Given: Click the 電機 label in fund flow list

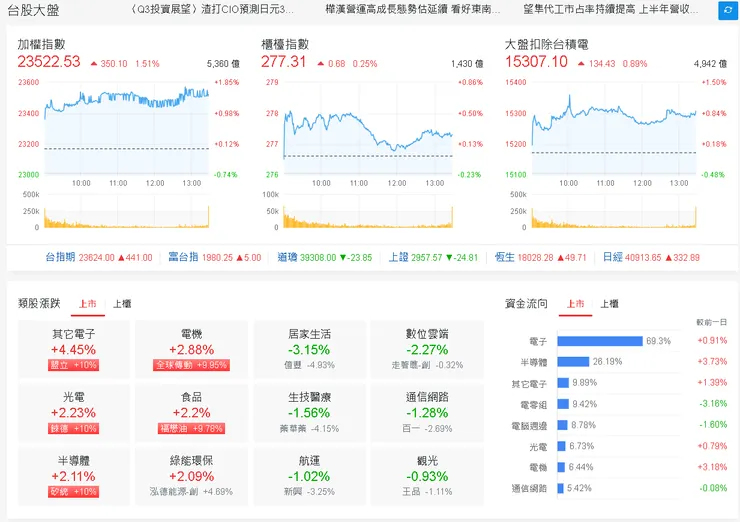Looking at the screenshot, I should pos(538,468).
